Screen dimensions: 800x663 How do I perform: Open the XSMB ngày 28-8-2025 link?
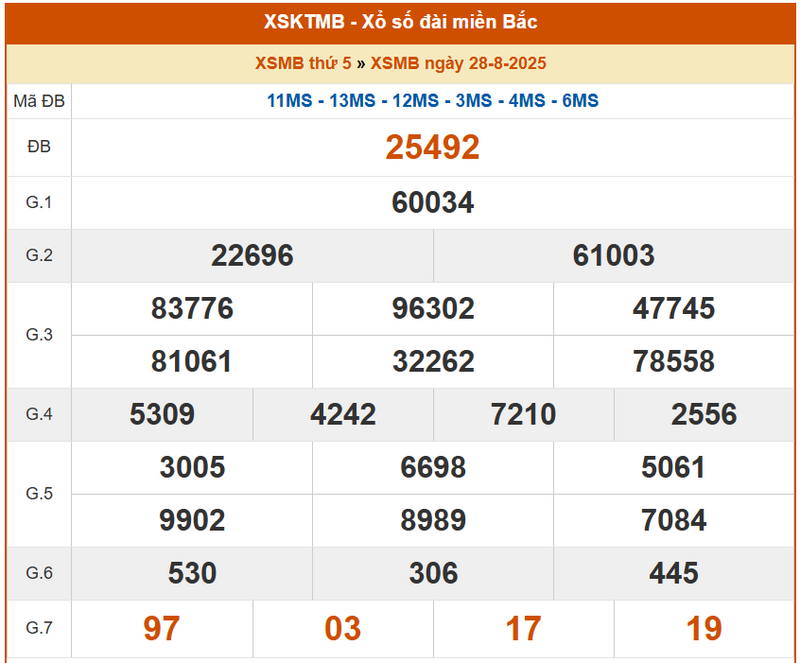pos(458,63)
